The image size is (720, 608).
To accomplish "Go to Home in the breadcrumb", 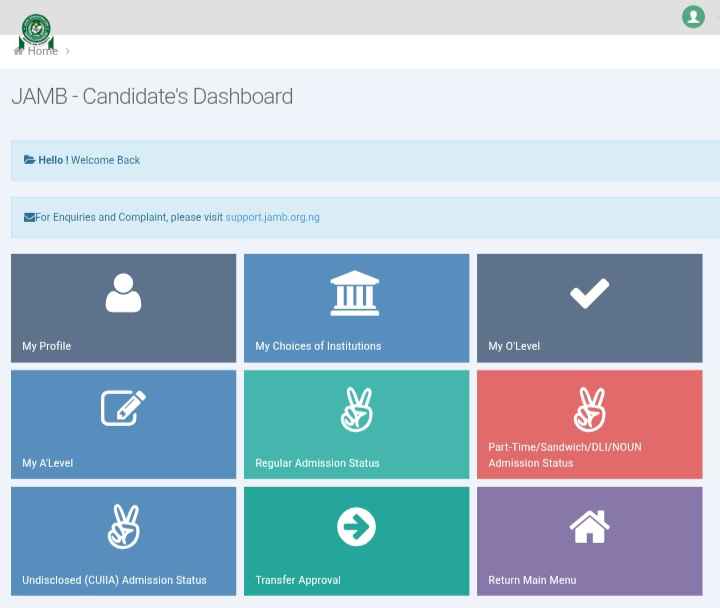I will pyautogui.click(x=42, y=51).
